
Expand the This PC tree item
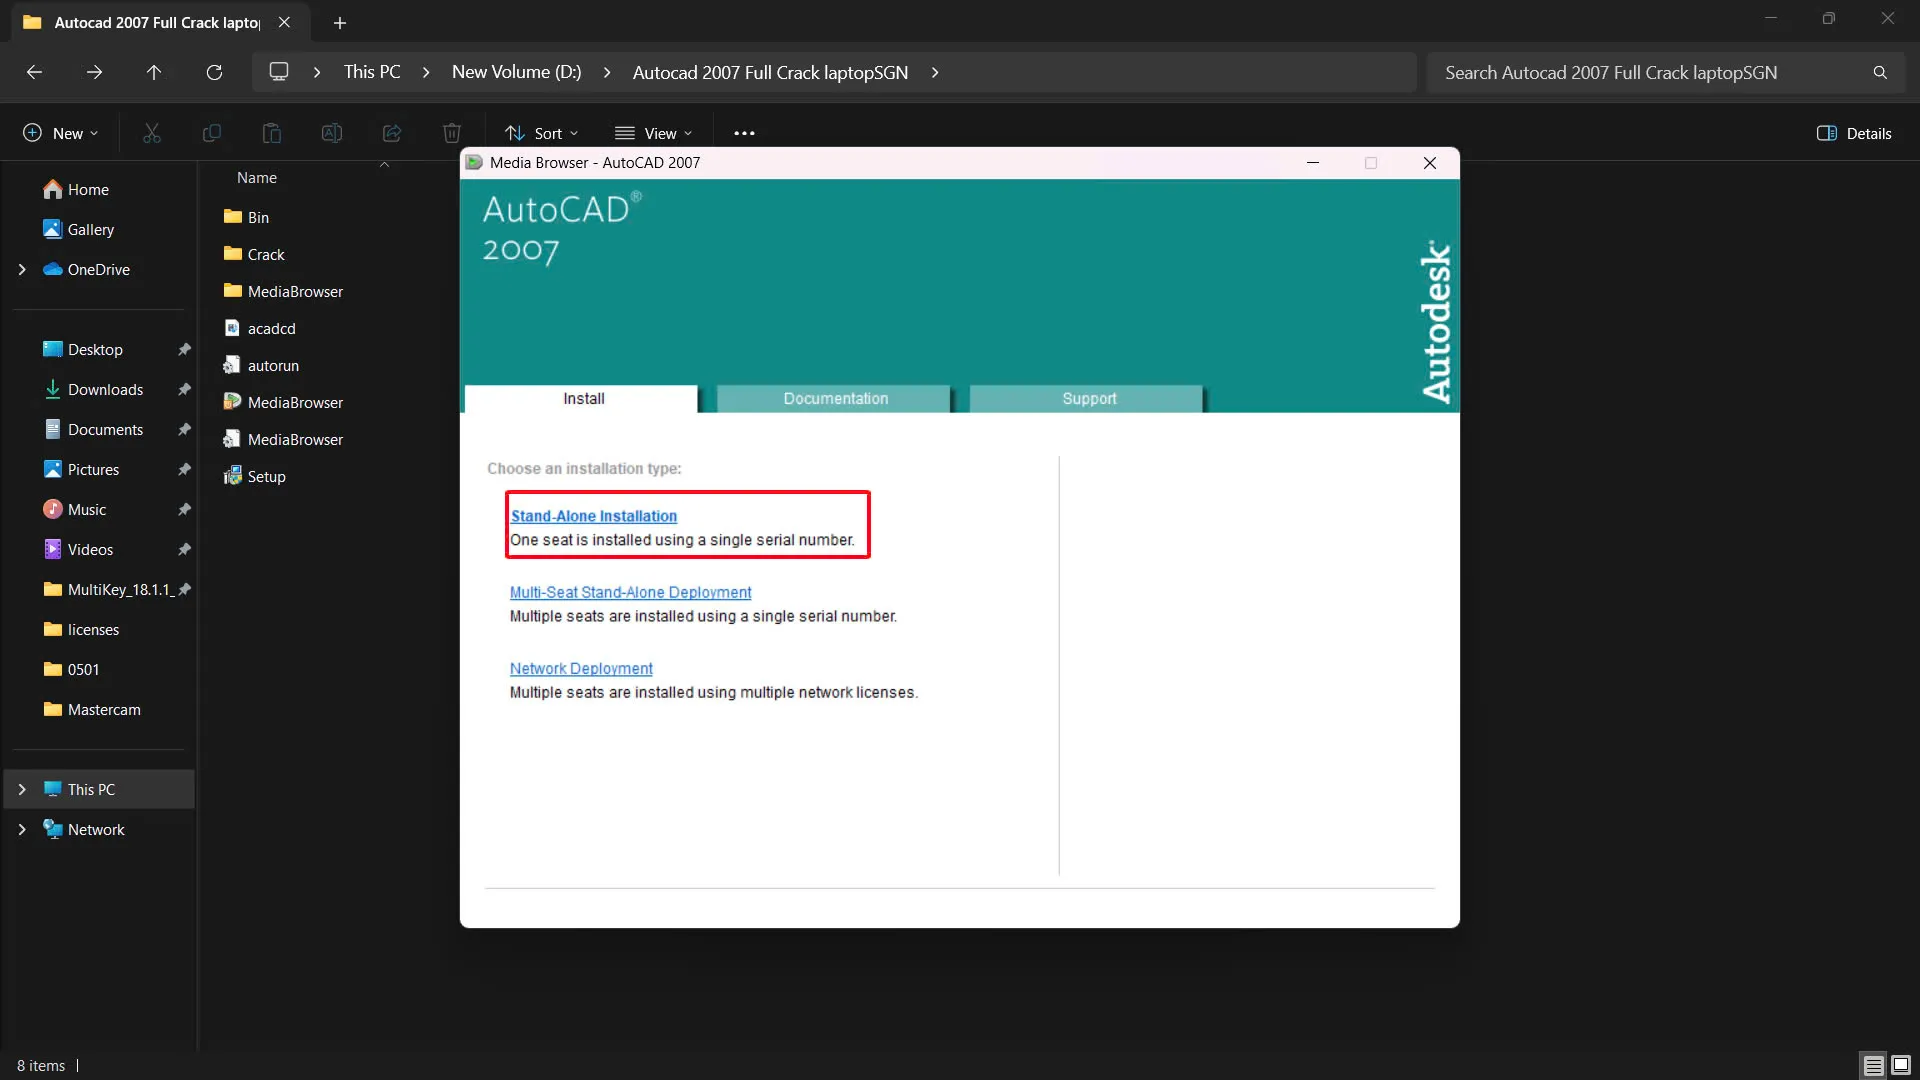click(x=22, y=789)
